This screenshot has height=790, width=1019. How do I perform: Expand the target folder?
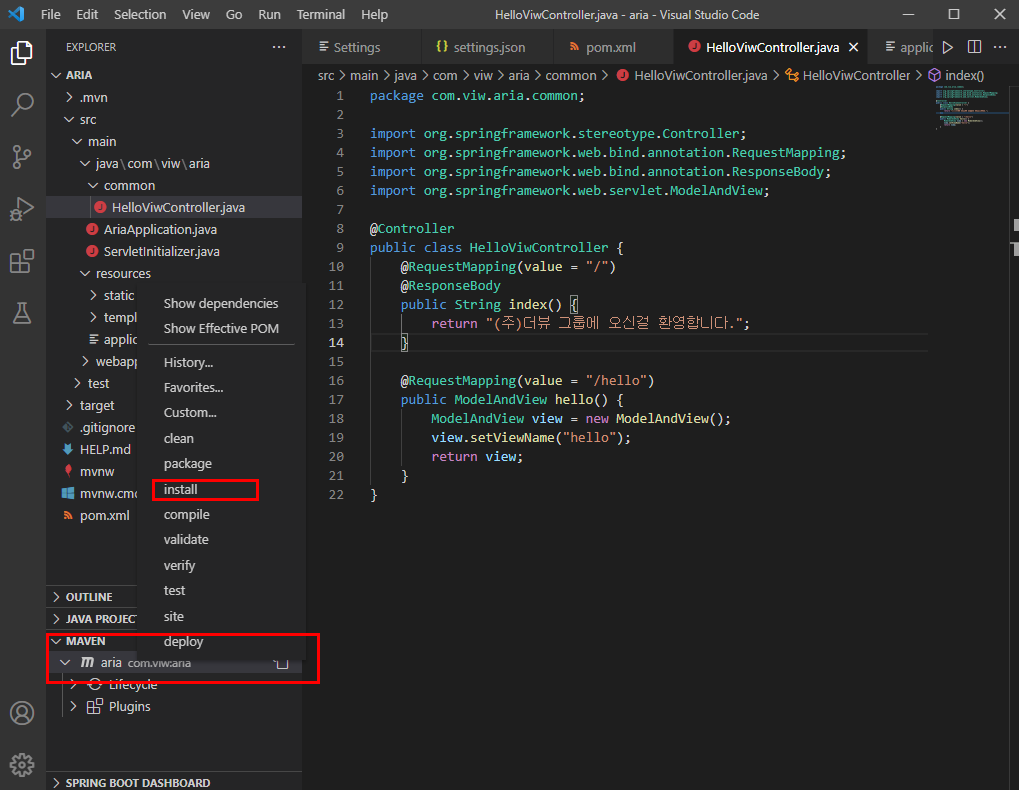click(x=70, y=405)
